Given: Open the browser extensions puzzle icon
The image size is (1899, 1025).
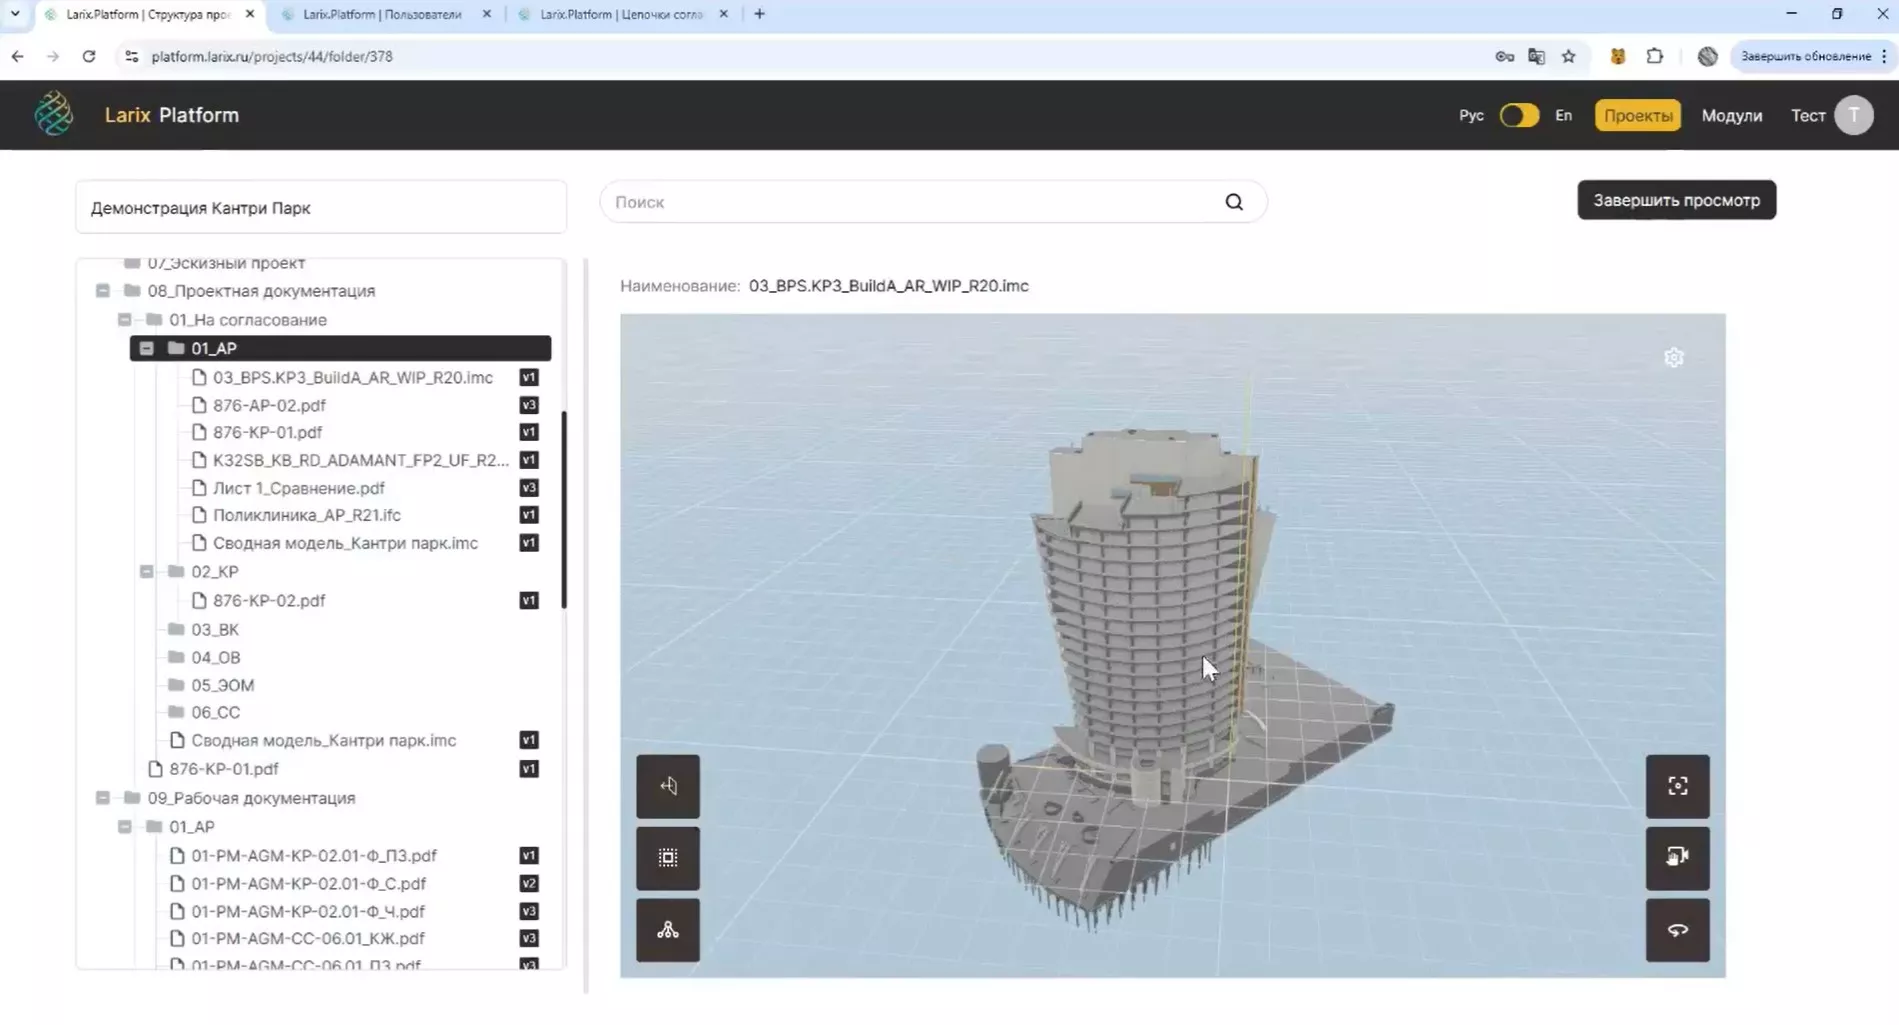Looking at the screenshot, I should point(1654,56).
